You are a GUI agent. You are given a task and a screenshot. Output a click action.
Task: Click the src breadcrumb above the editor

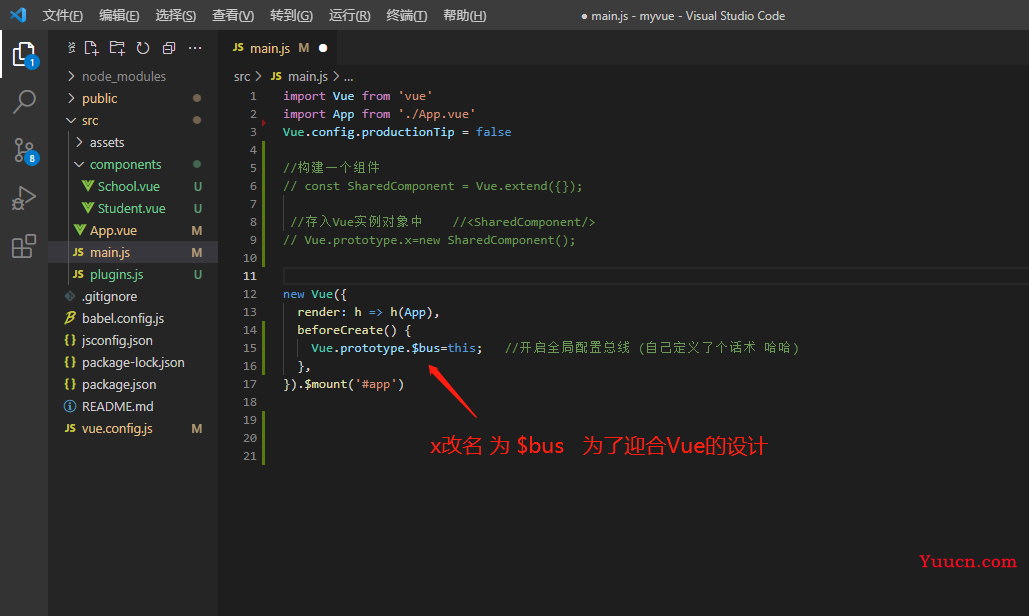[242, 76]
